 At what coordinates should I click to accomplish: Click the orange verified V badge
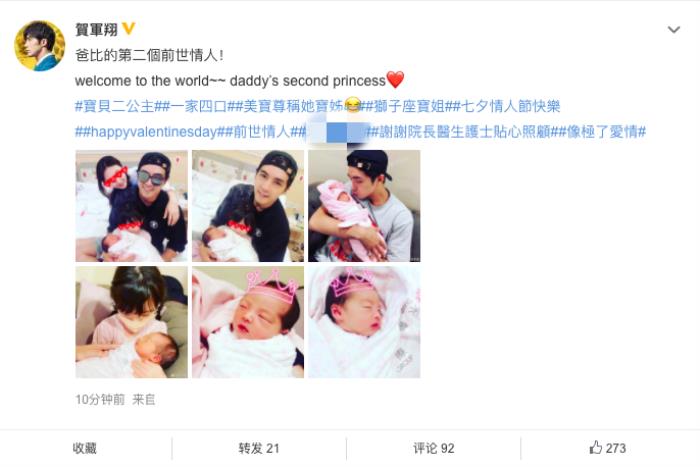click(129, 29)
